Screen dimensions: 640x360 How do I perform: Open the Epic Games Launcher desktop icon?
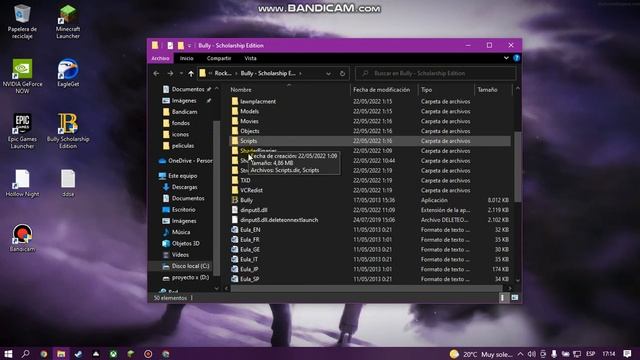click(x=22, y=131)
